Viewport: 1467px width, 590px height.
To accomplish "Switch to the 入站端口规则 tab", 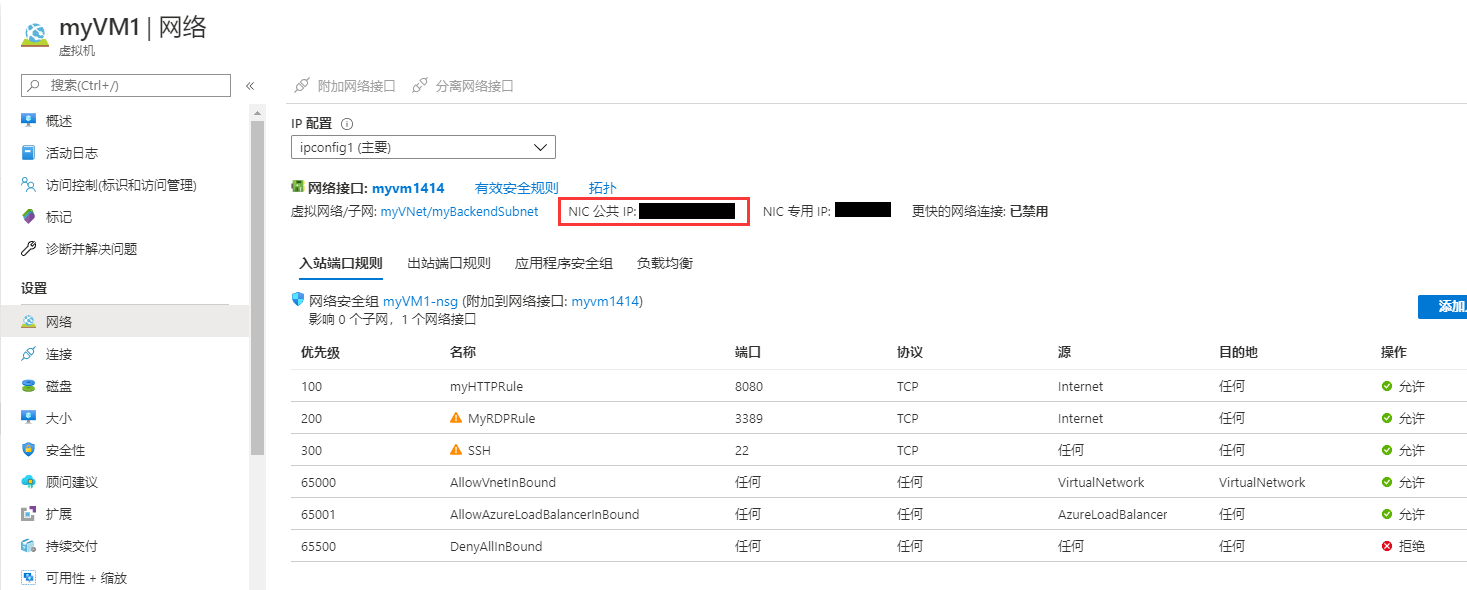I will 341,263.
